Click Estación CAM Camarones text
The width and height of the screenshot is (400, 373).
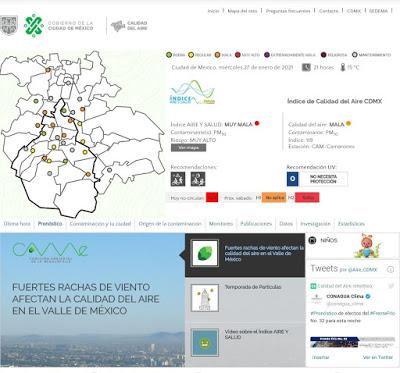point(321,146)
